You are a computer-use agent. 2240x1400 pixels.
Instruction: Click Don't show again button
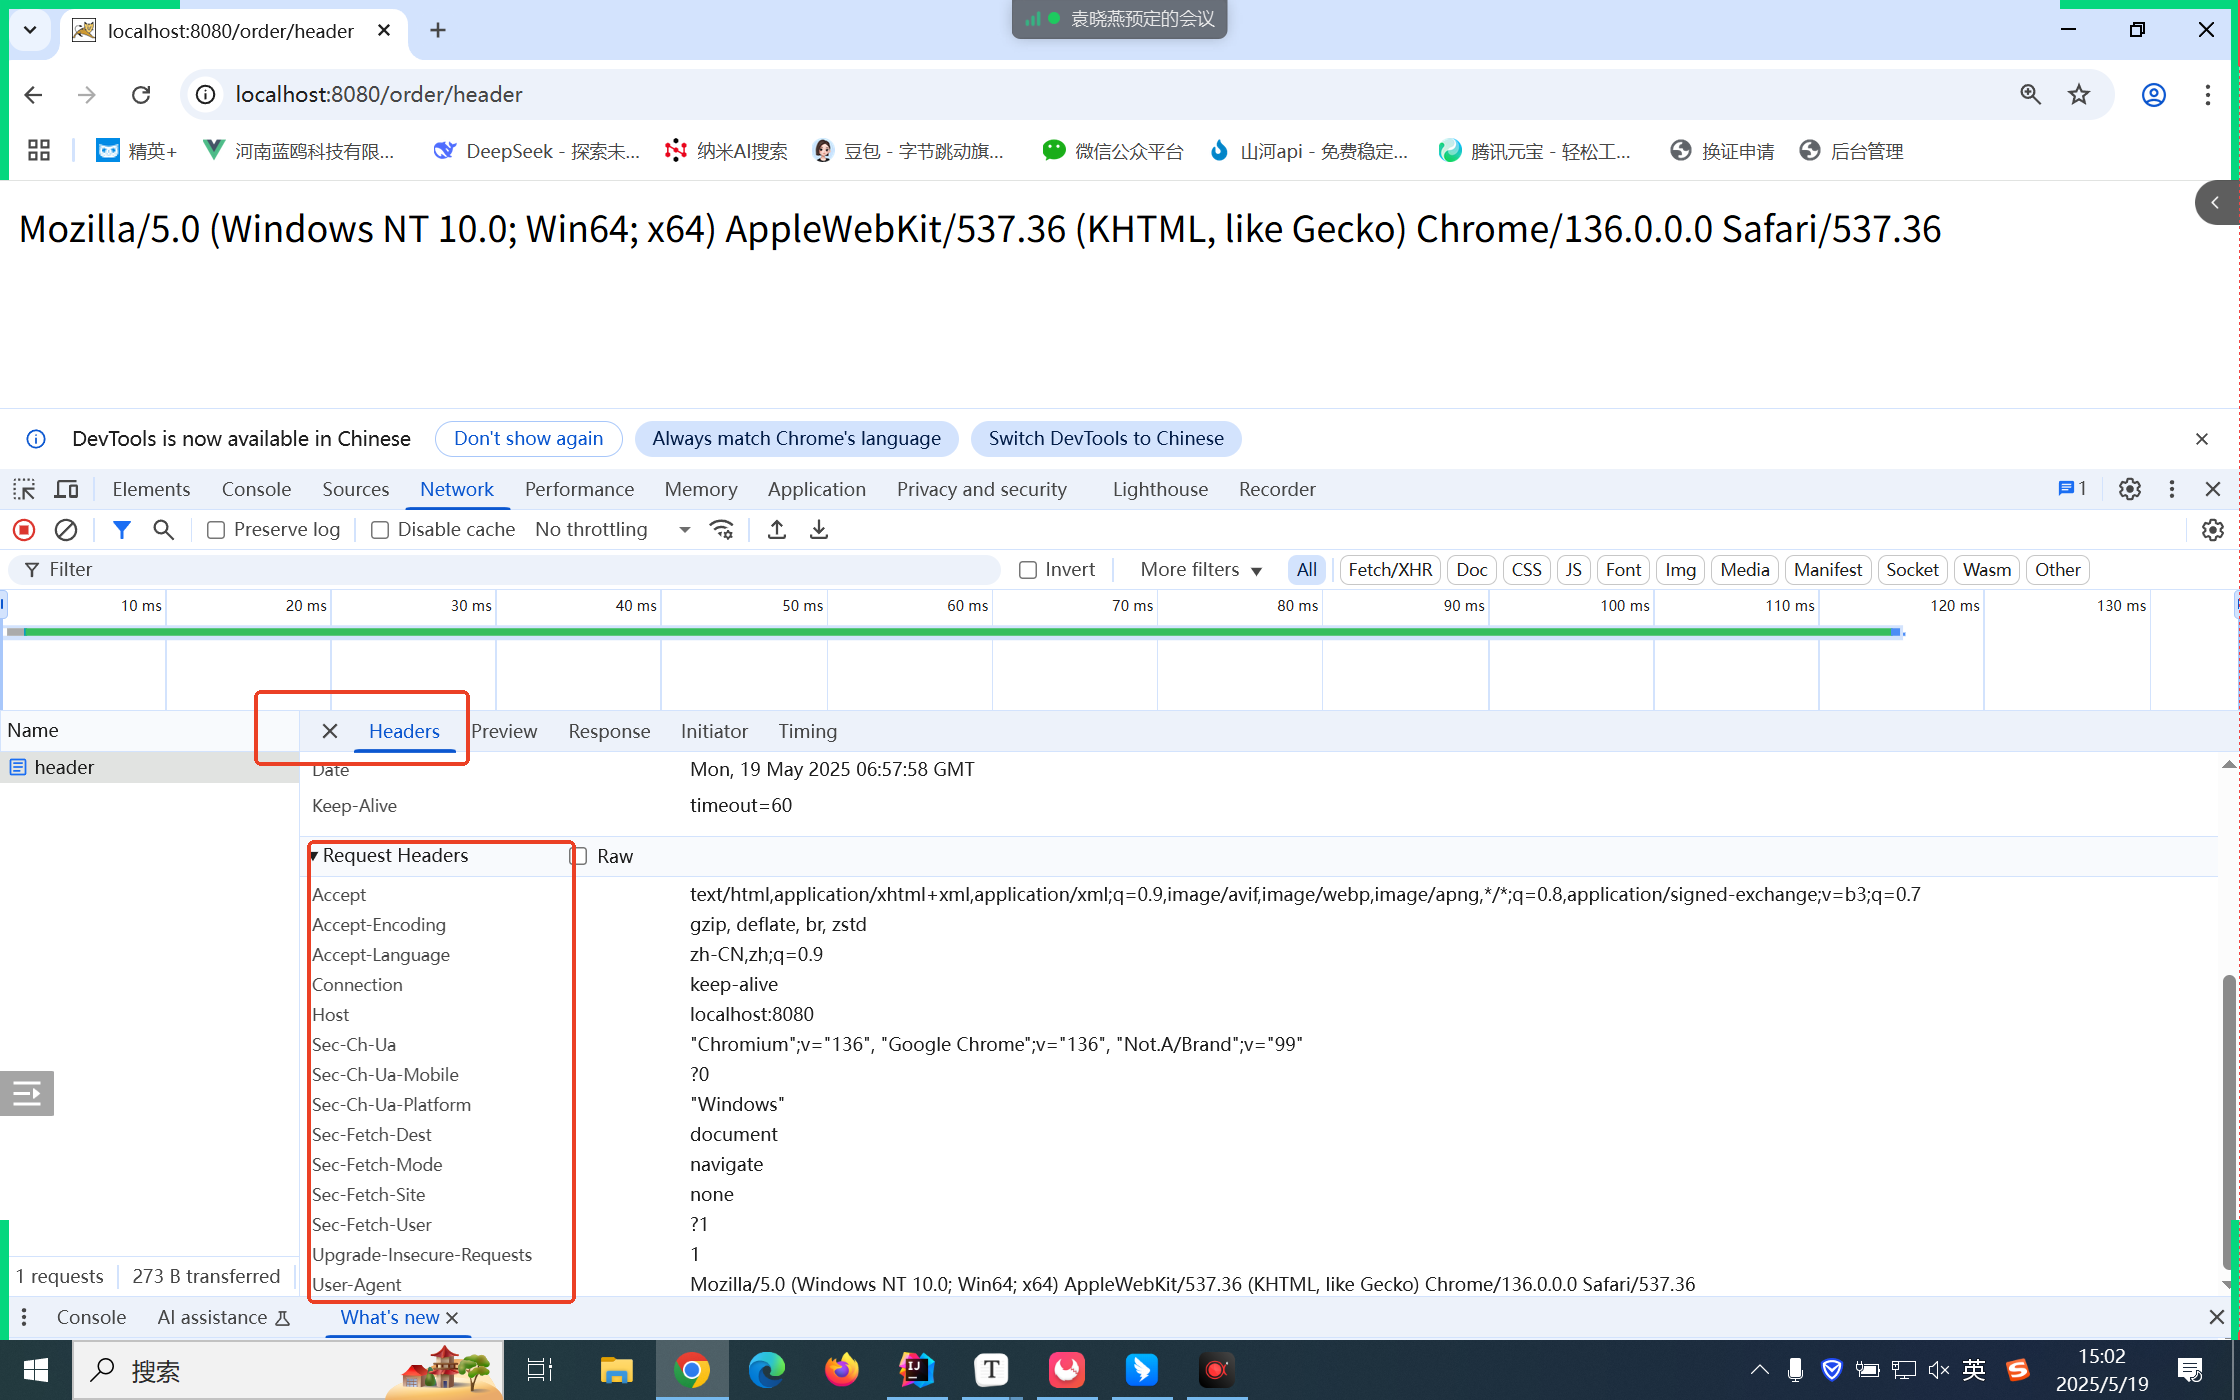[528, 439]
